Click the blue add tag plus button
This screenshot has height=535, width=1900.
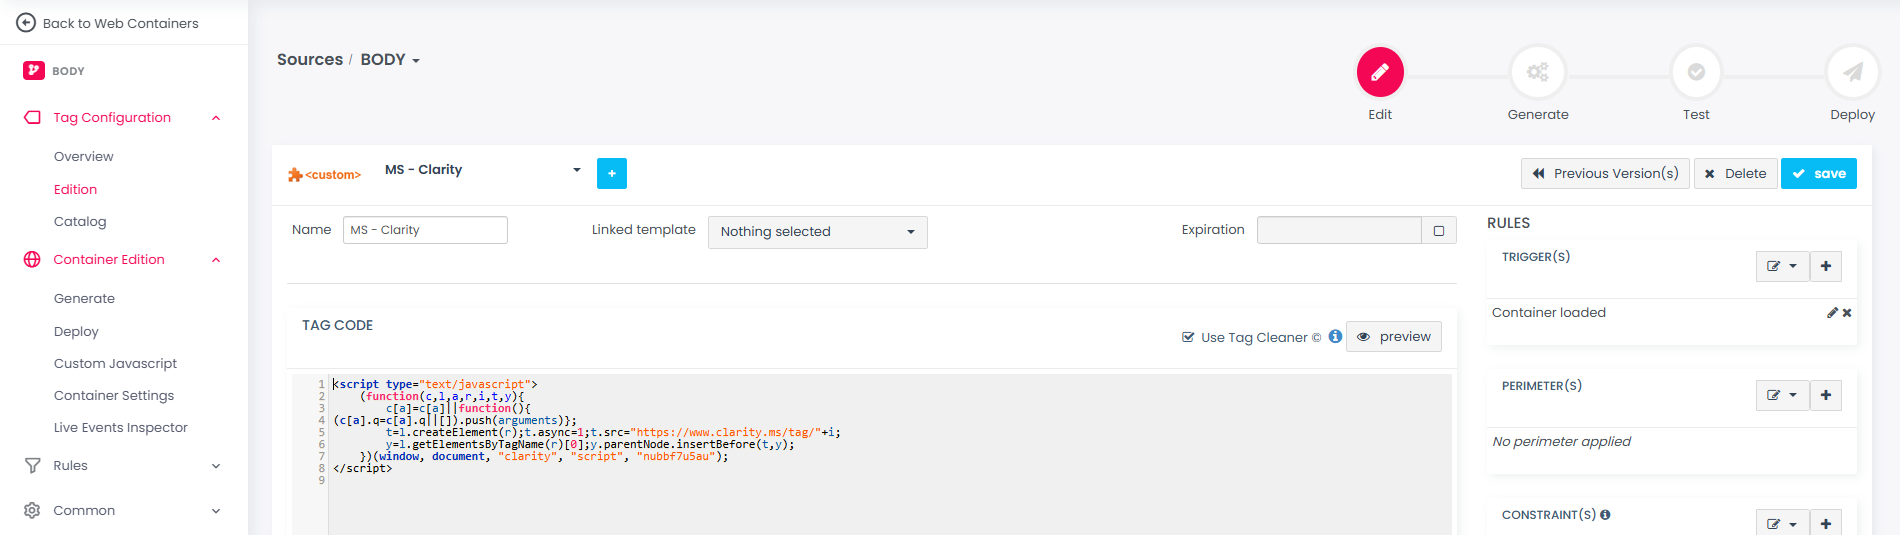(612, 173)
